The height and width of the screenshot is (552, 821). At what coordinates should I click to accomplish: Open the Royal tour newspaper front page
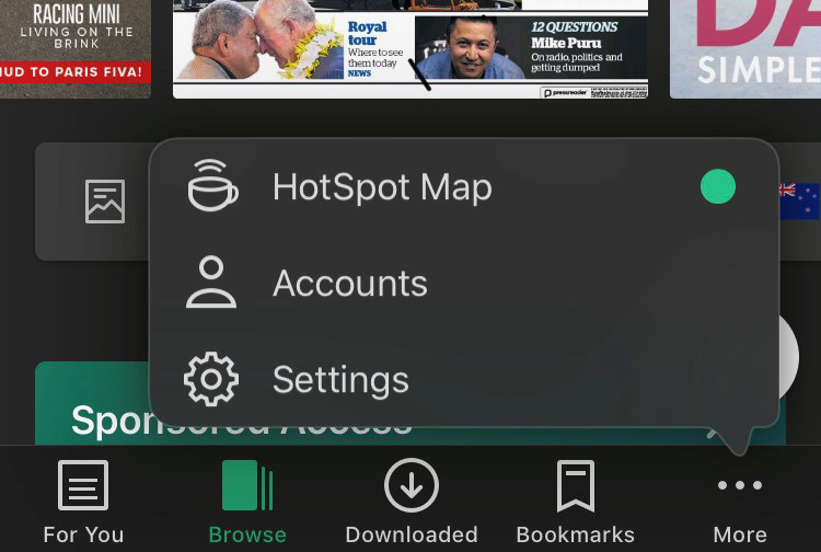coord(410,48)
